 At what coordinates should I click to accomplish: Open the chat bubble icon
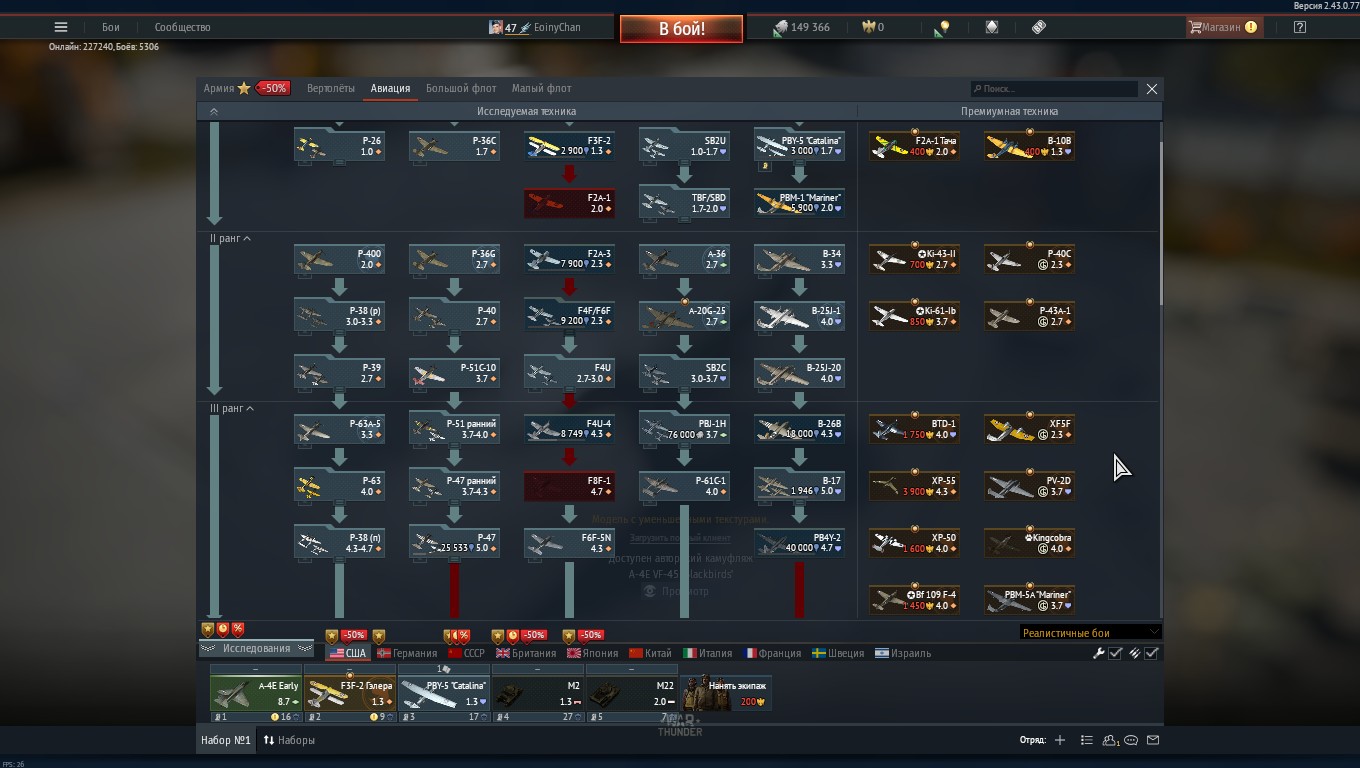point(1131,740)
